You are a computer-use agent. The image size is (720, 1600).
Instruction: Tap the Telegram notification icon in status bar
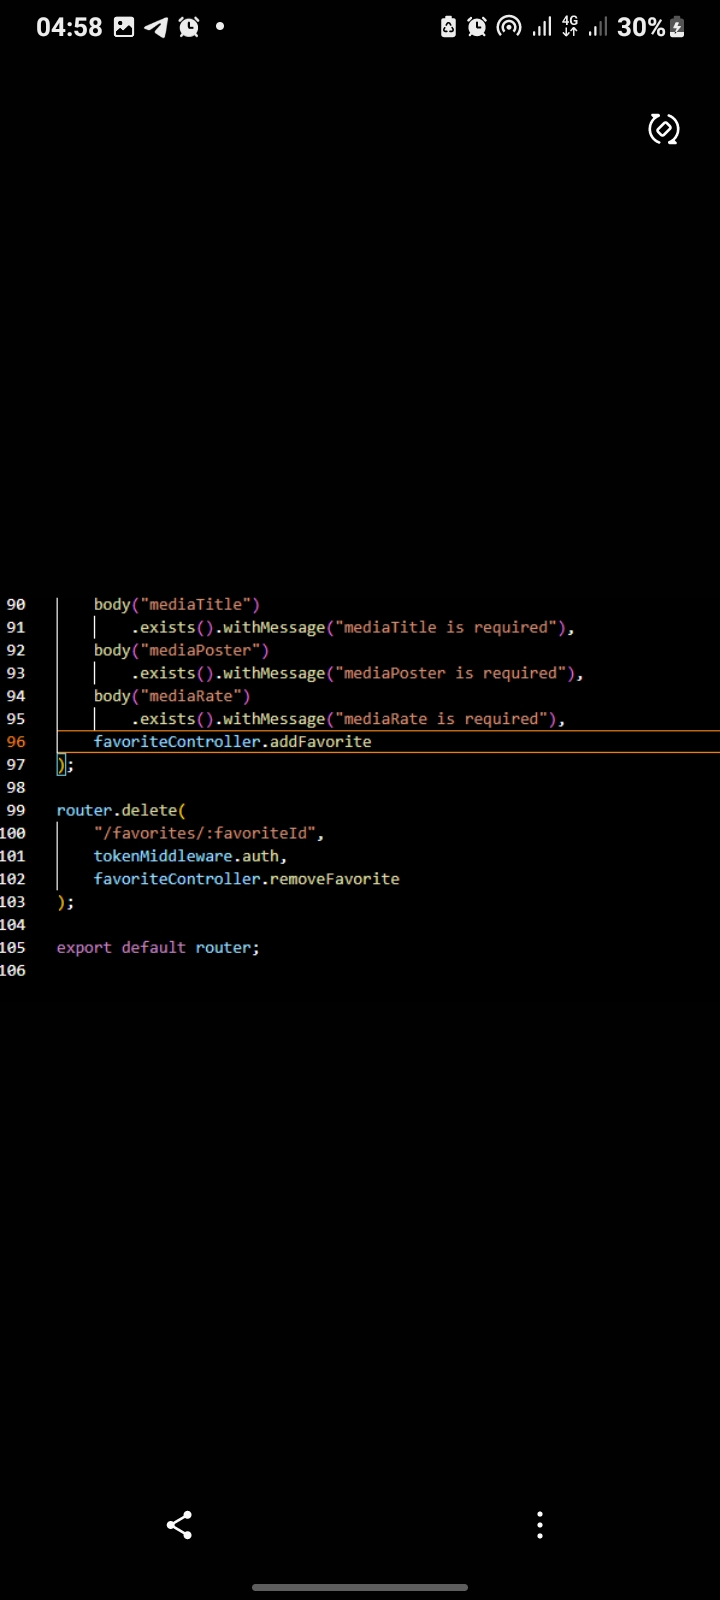coord(156,27)
